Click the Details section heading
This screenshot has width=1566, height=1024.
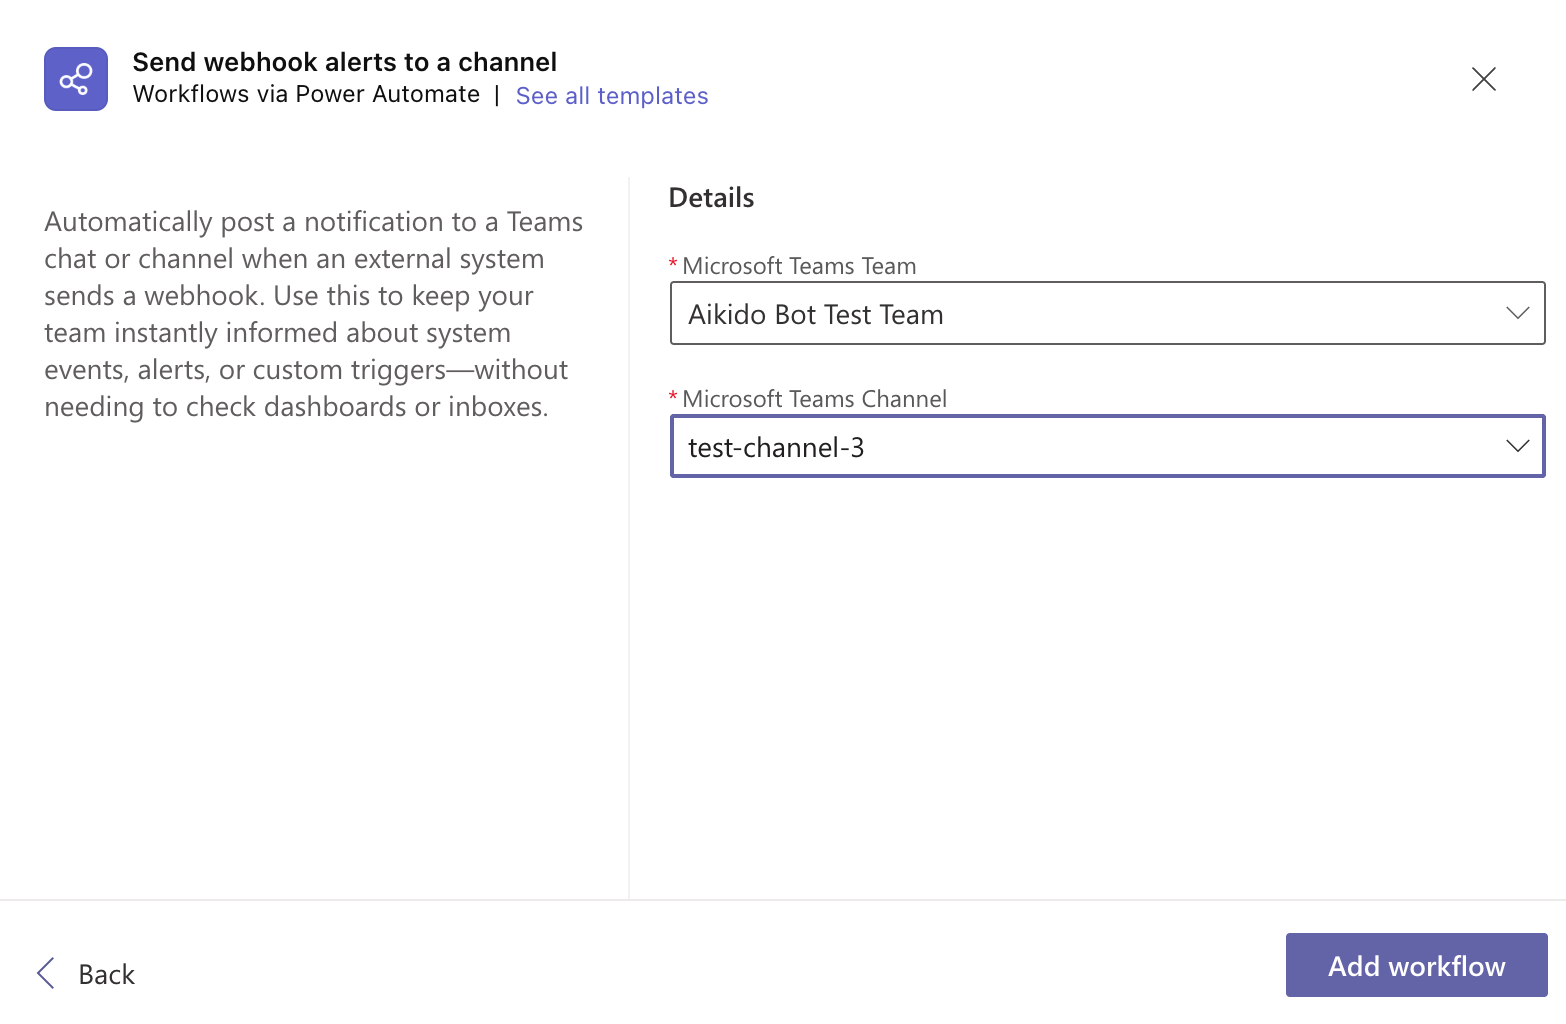711,198
